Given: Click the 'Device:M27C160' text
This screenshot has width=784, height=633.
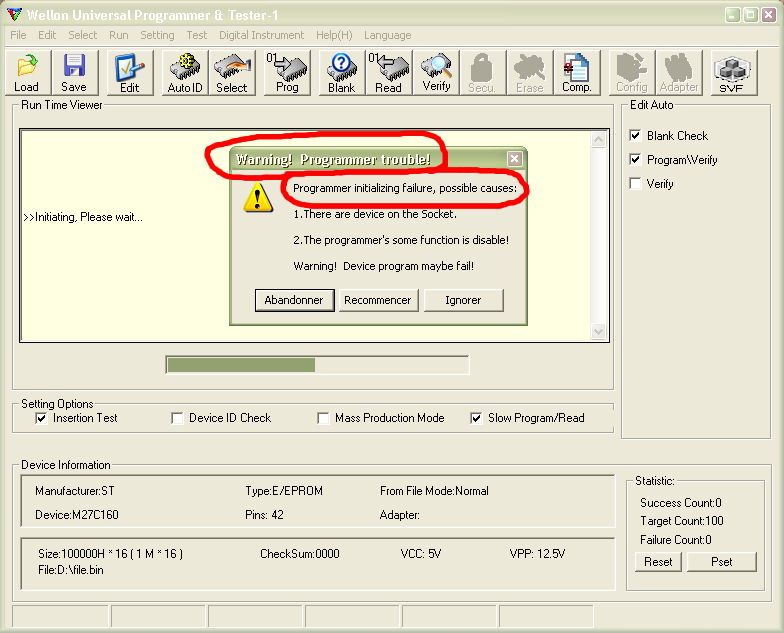Looking at the screenshot, I should click(76, 514).
